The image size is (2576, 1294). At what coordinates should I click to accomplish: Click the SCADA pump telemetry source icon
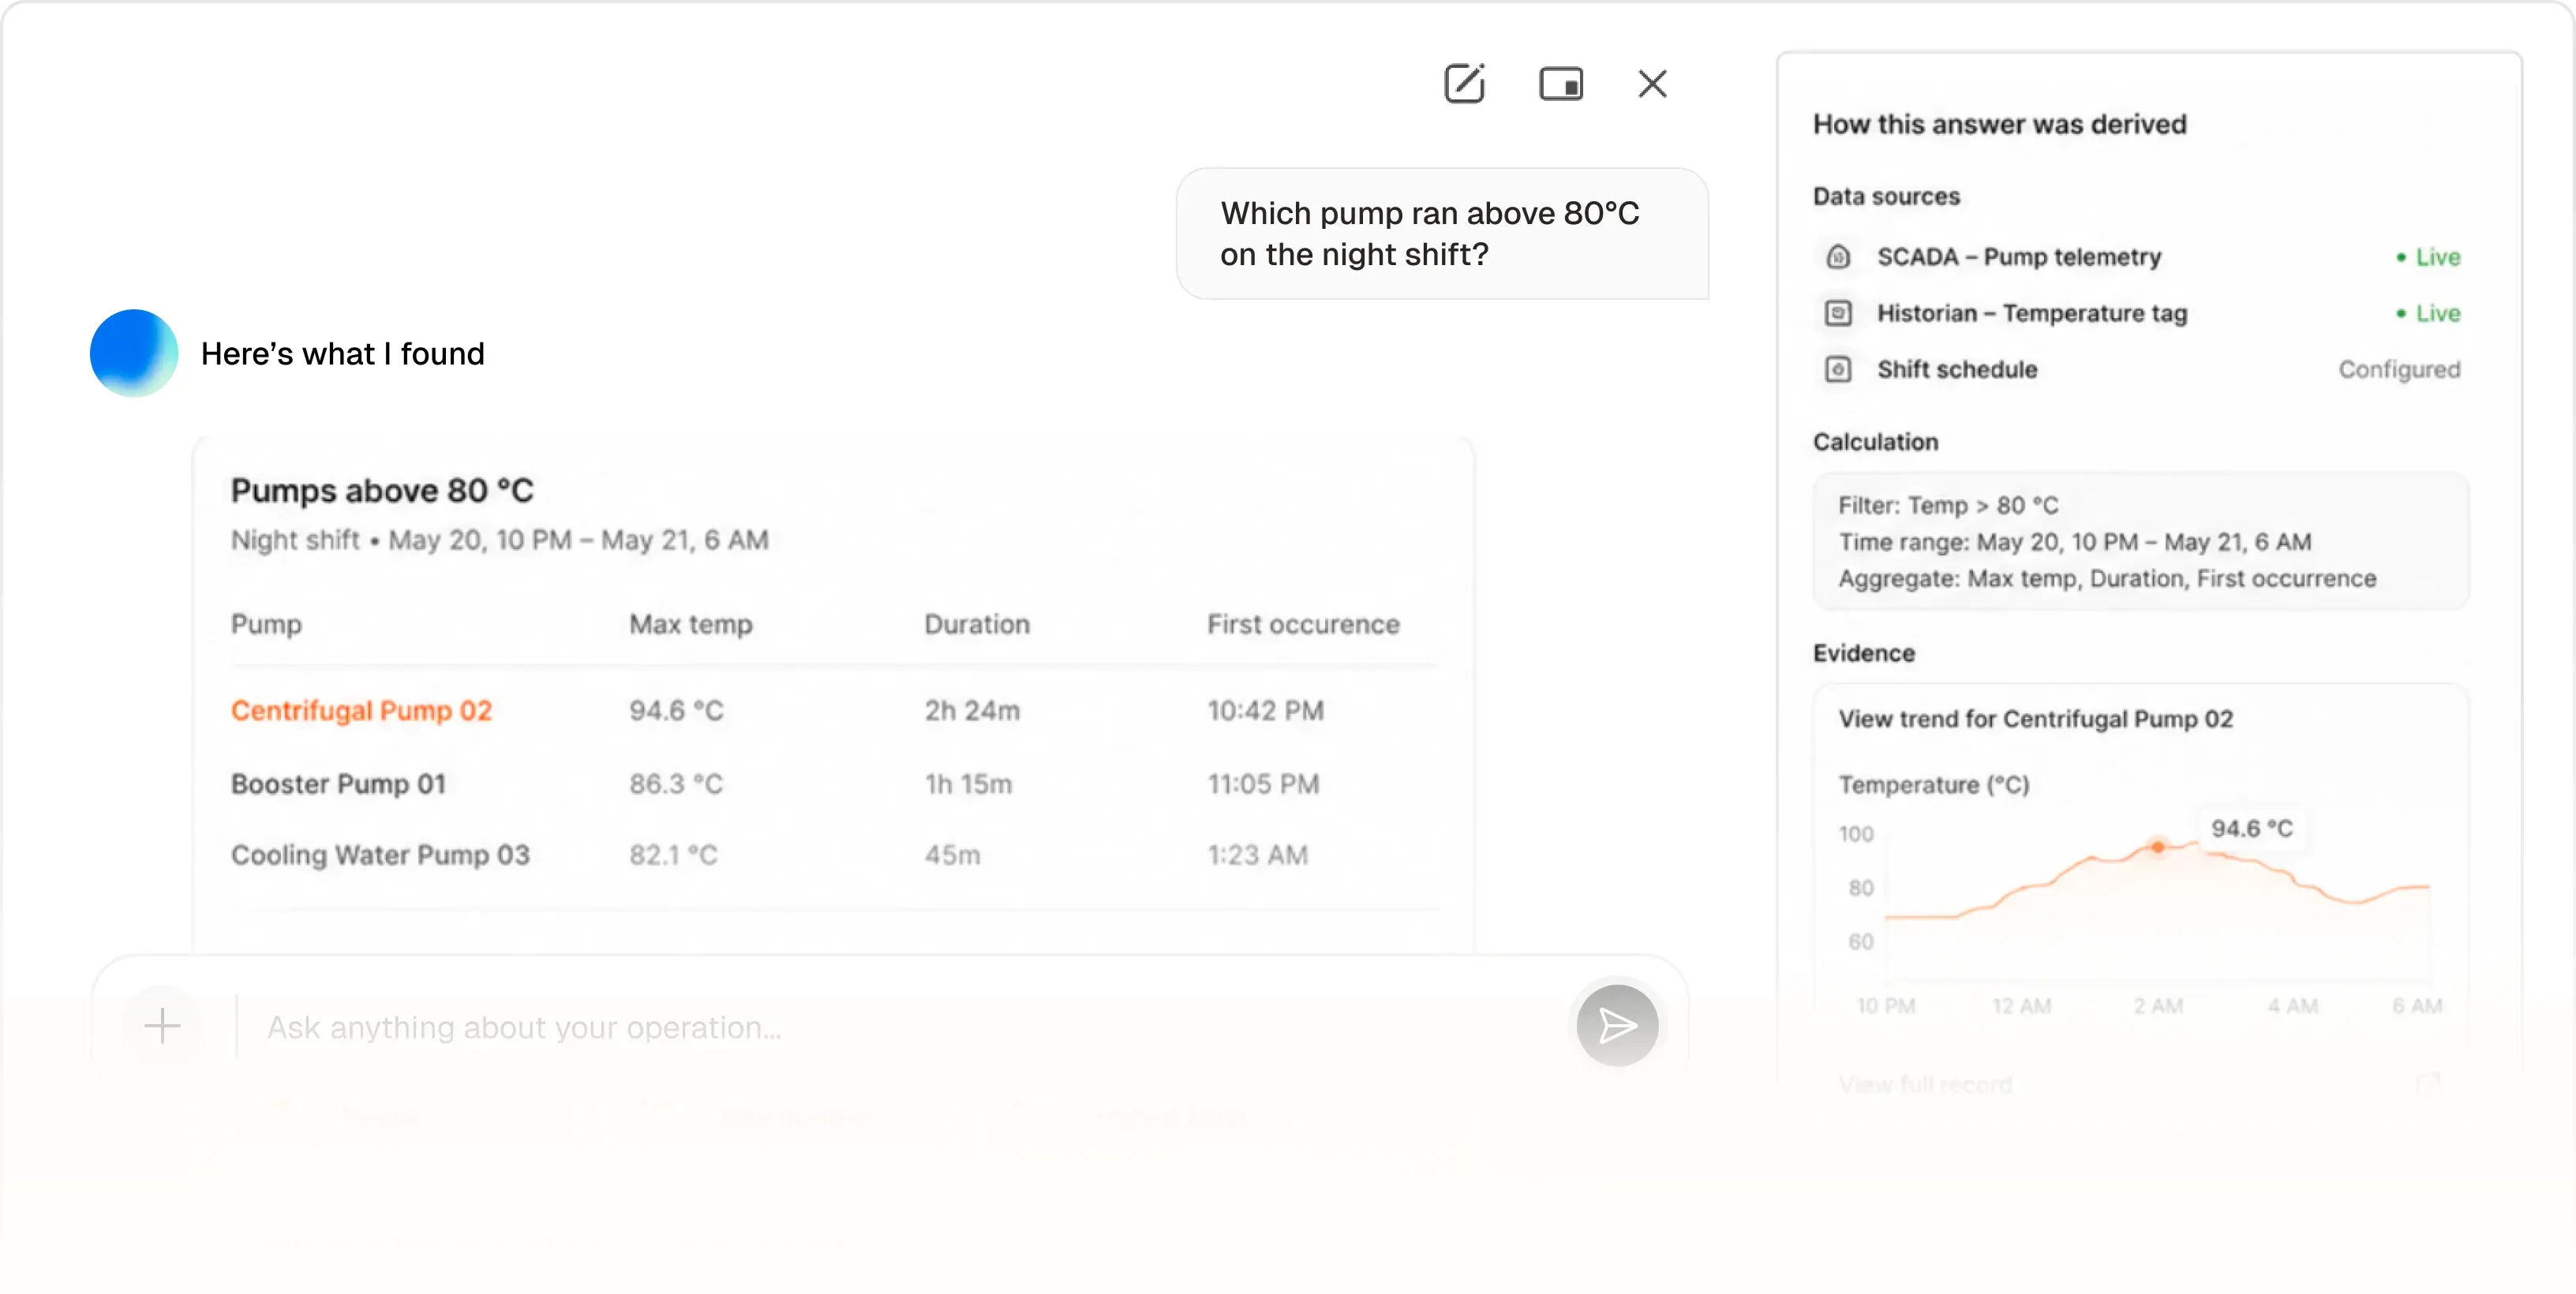click(1838, 257)
